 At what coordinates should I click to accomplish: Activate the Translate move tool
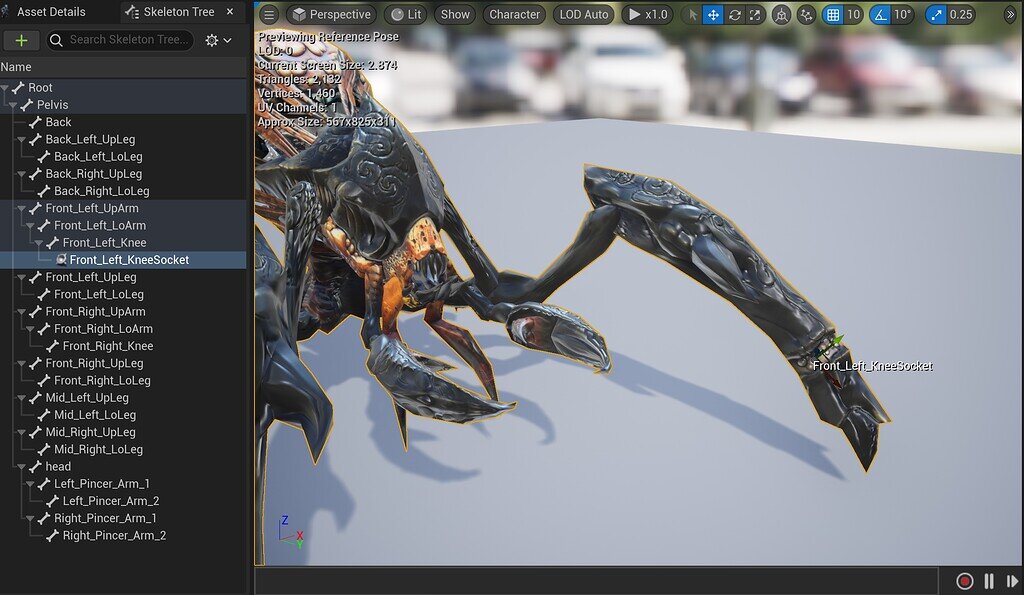pyautogui.click(x=712, y=14)
